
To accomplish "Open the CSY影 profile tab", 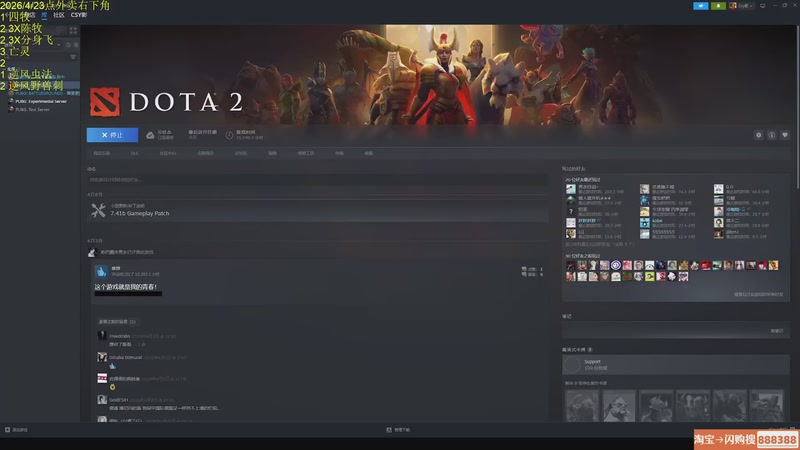I will click(x=79, y=15).
